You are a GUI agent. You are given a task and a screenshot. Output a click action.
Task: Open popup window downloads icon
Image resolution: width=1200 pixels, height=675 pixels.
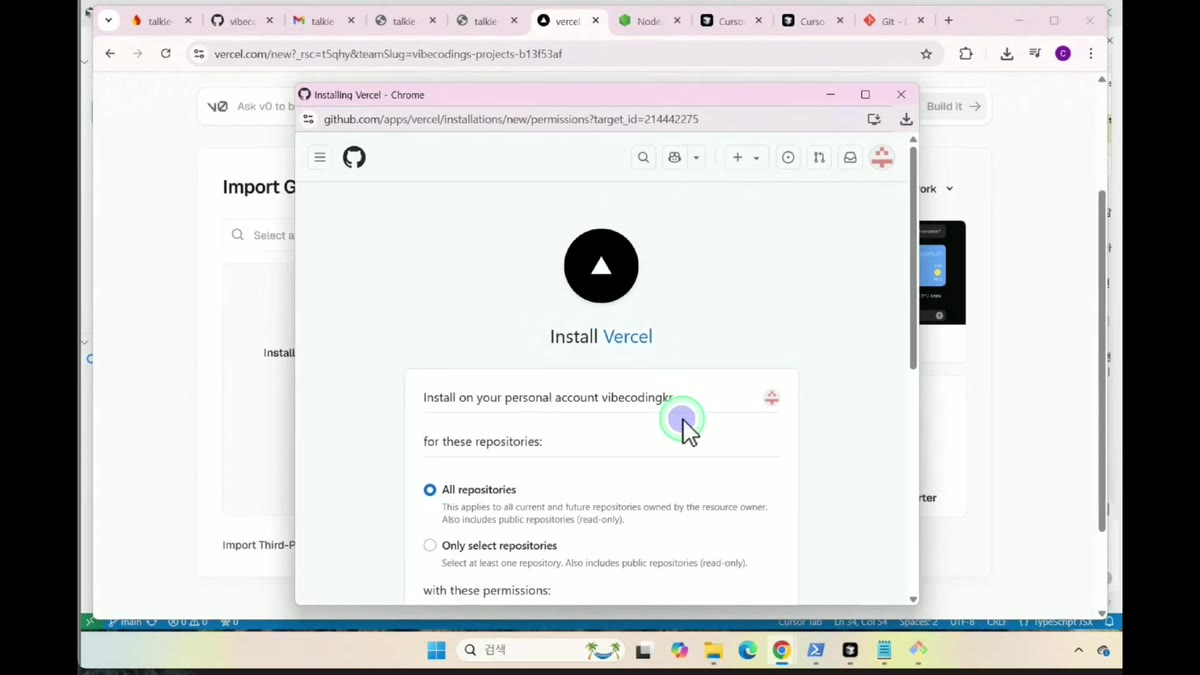point(906,119)
